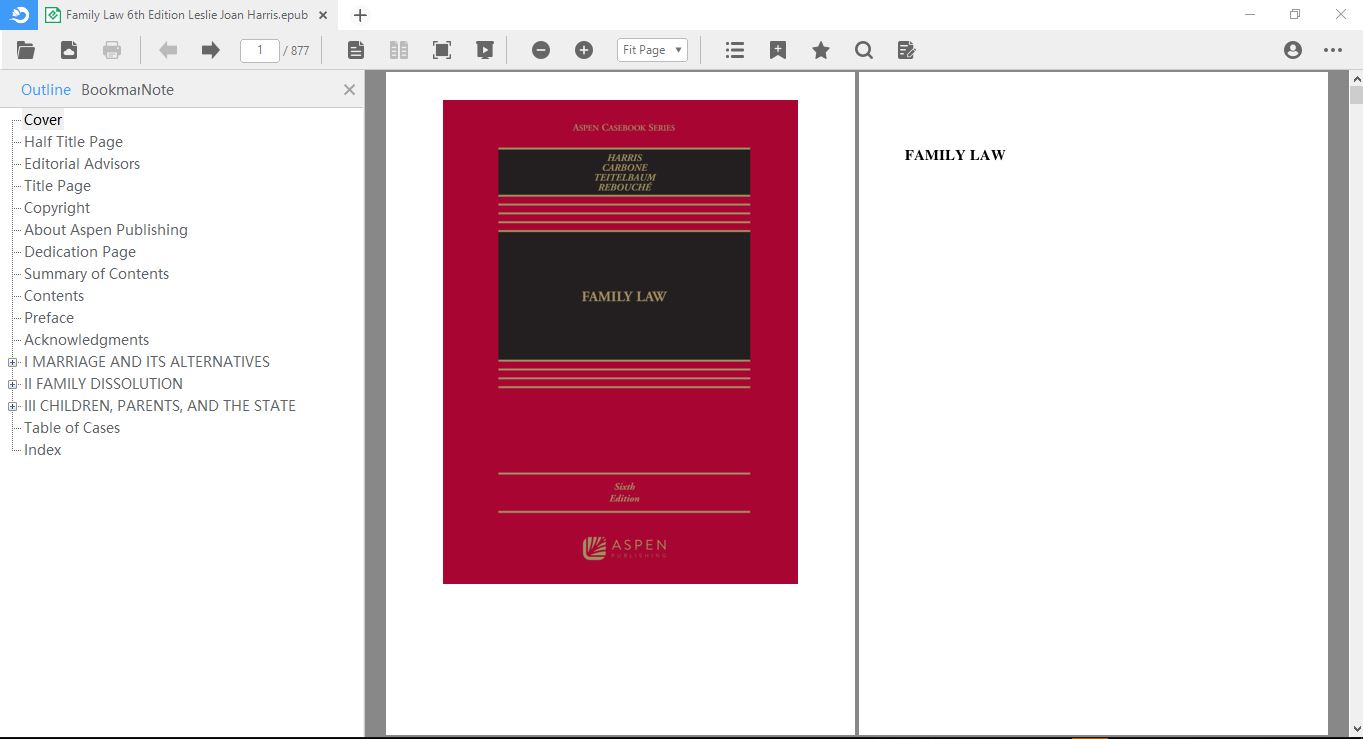
Task: Click the page number input field
Action: point(260,50)
